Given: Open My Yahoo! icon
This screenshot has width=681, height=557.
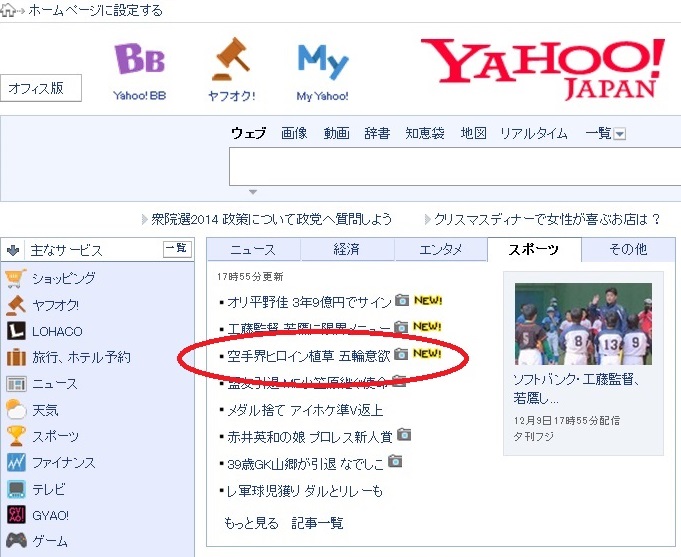Looking at the screenshot, I should pyautogui.click(x=322, y=61).
